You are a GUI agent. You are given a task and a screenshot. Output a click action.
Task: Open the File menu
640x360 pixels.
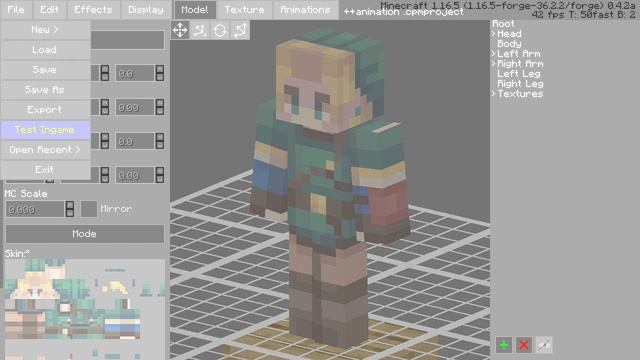coord(16,10)
